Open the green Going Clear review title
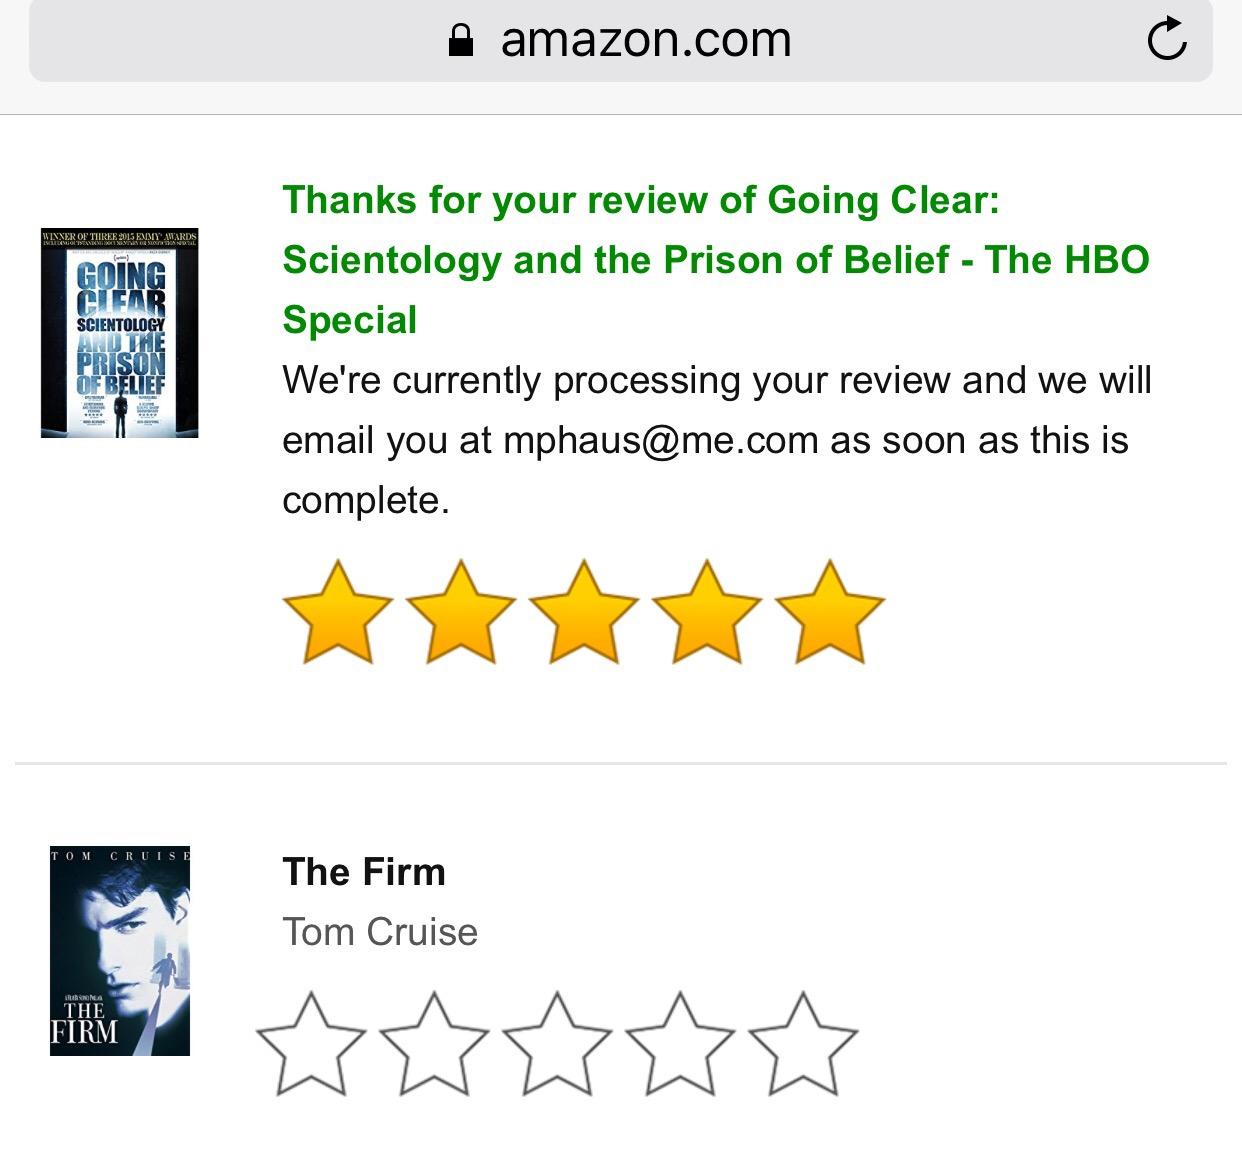The image size is (1242, 1166). pyautogui.click(x=715, y=260)
